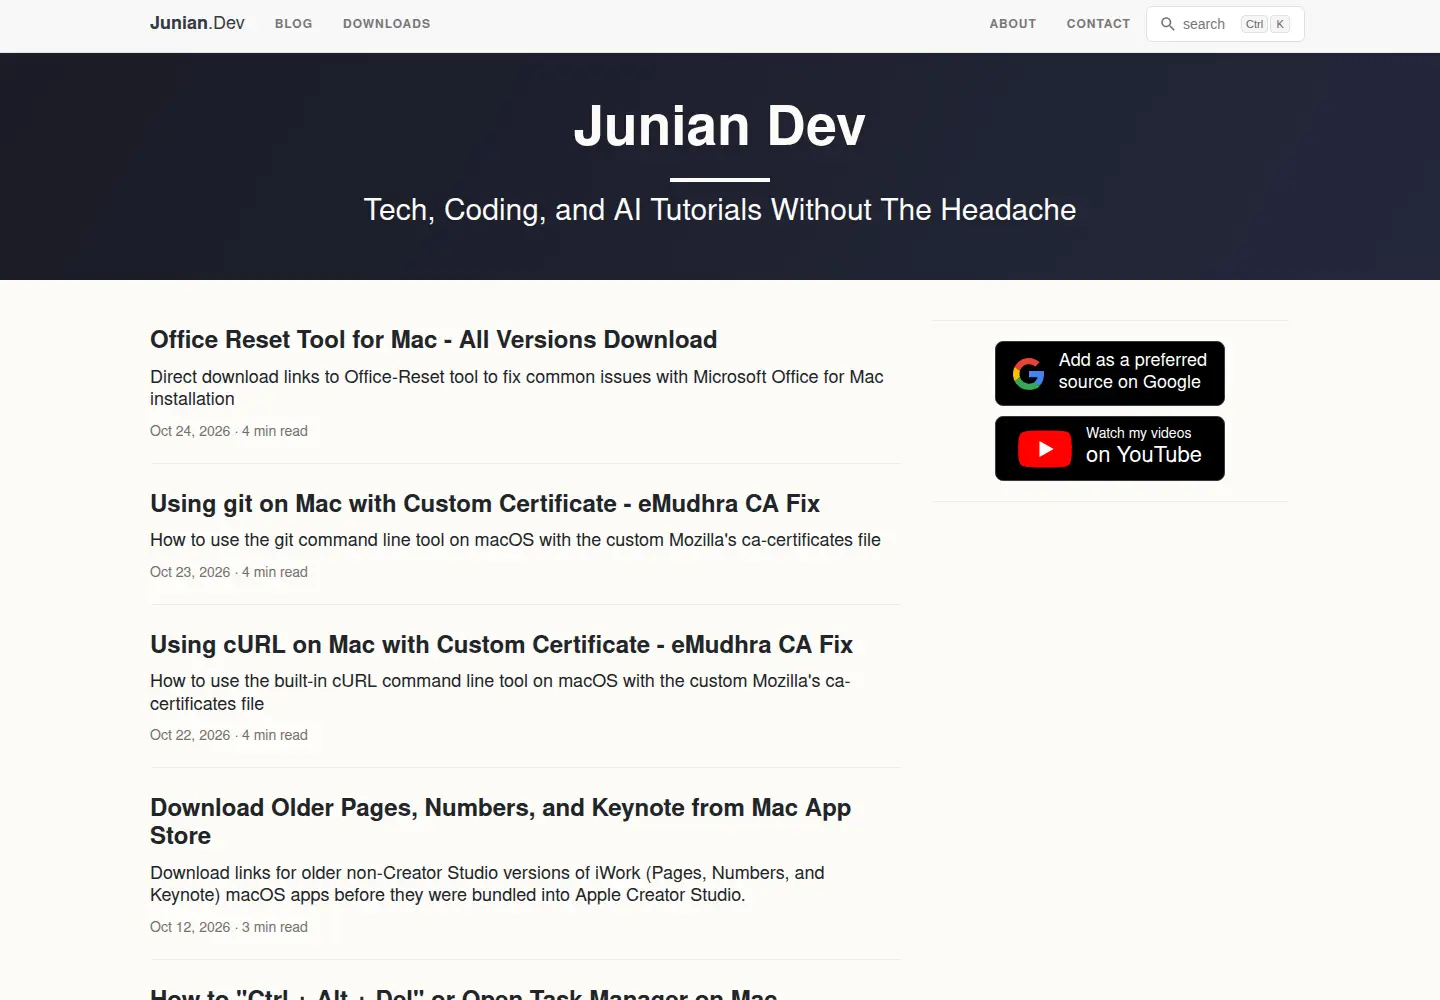The width and height of the screenshot is (1440, 1000).
Task: Click the hero tagline about AI Tutorials
Action: pos(720,210)
